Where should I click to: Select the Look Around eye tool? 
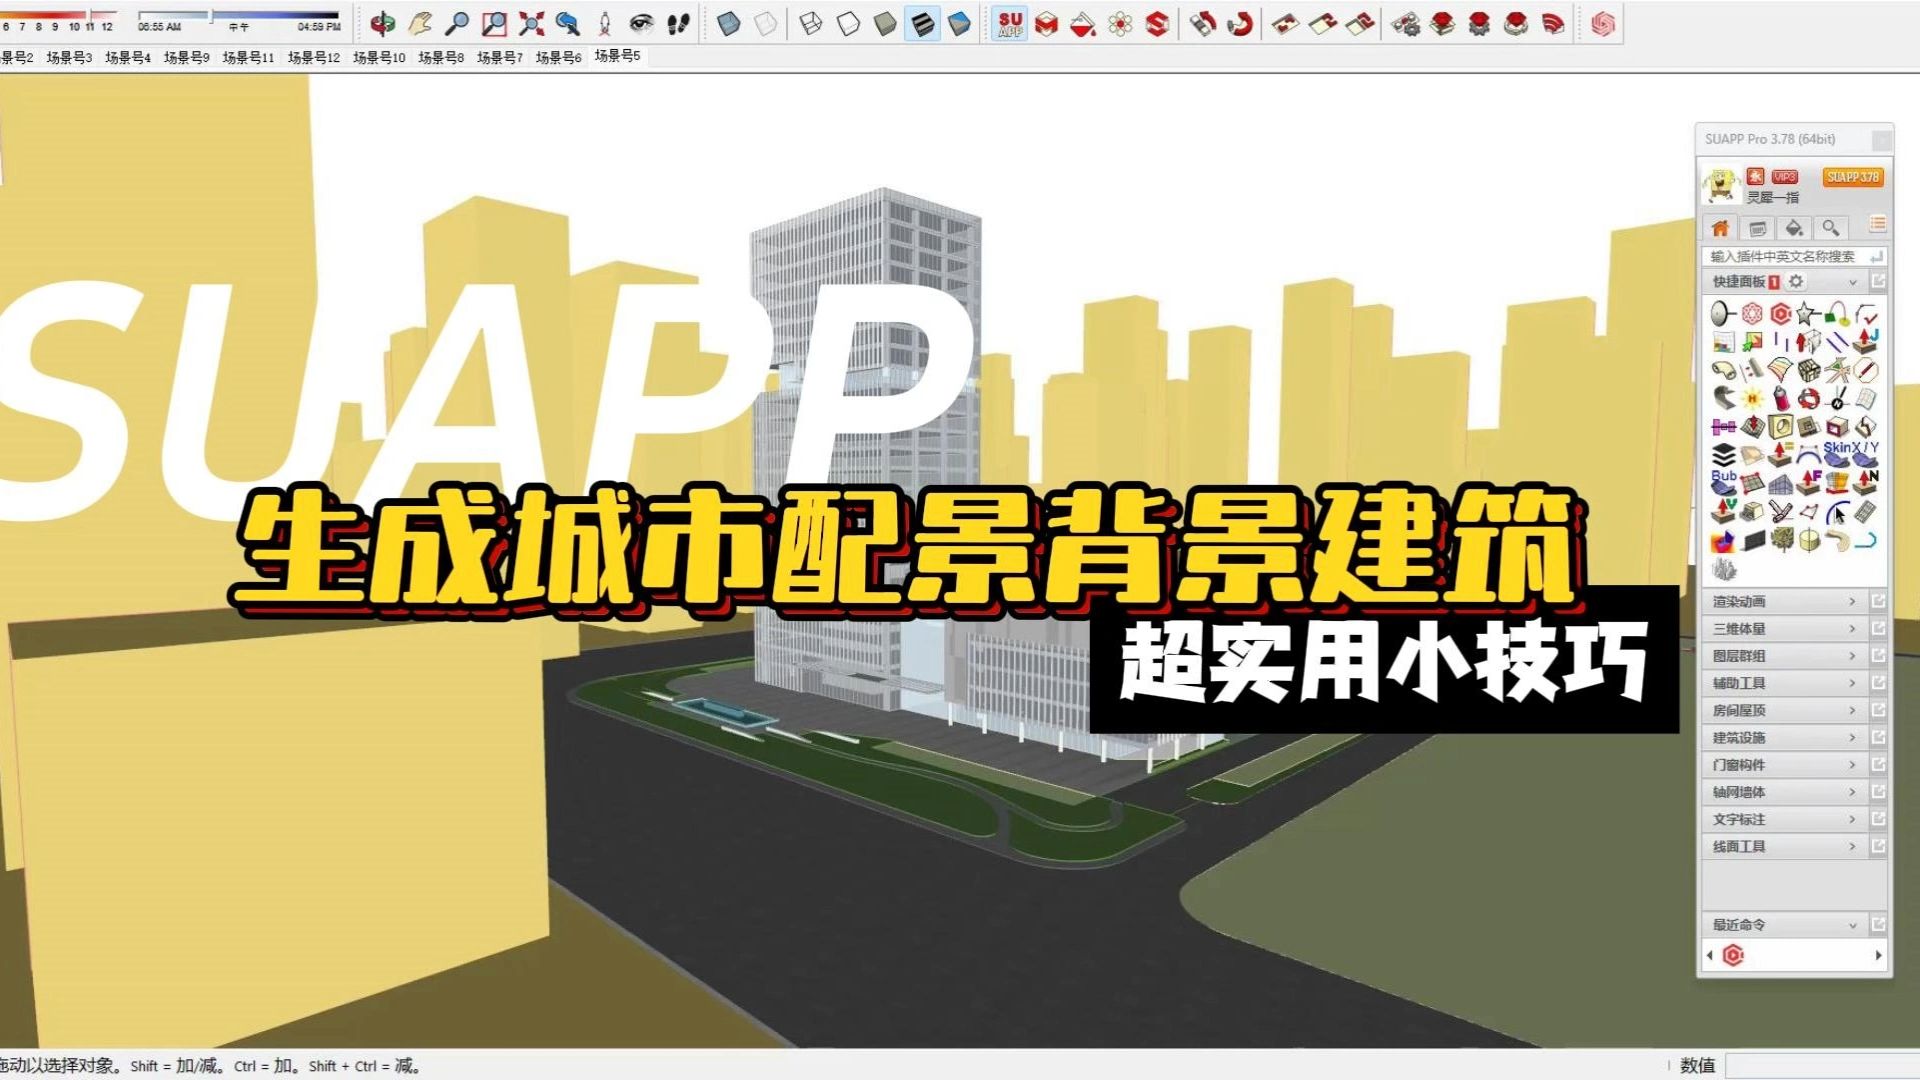point(641,24)
